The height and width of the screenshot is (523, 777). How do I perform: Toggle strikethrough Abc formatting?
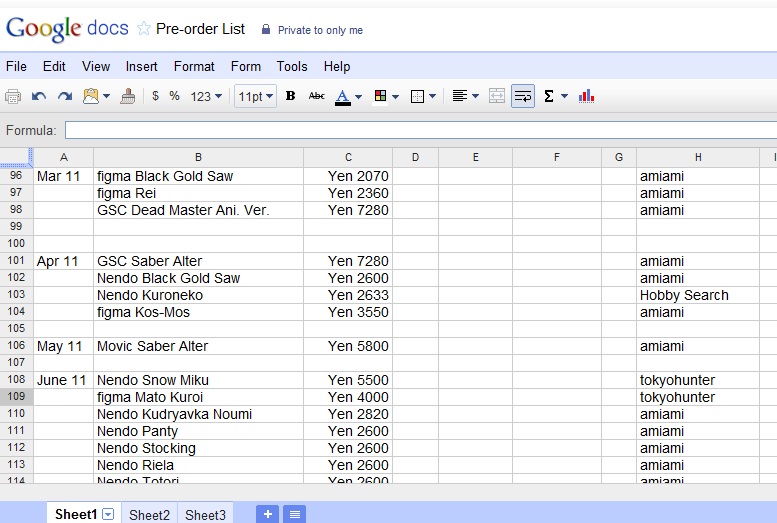317,96
